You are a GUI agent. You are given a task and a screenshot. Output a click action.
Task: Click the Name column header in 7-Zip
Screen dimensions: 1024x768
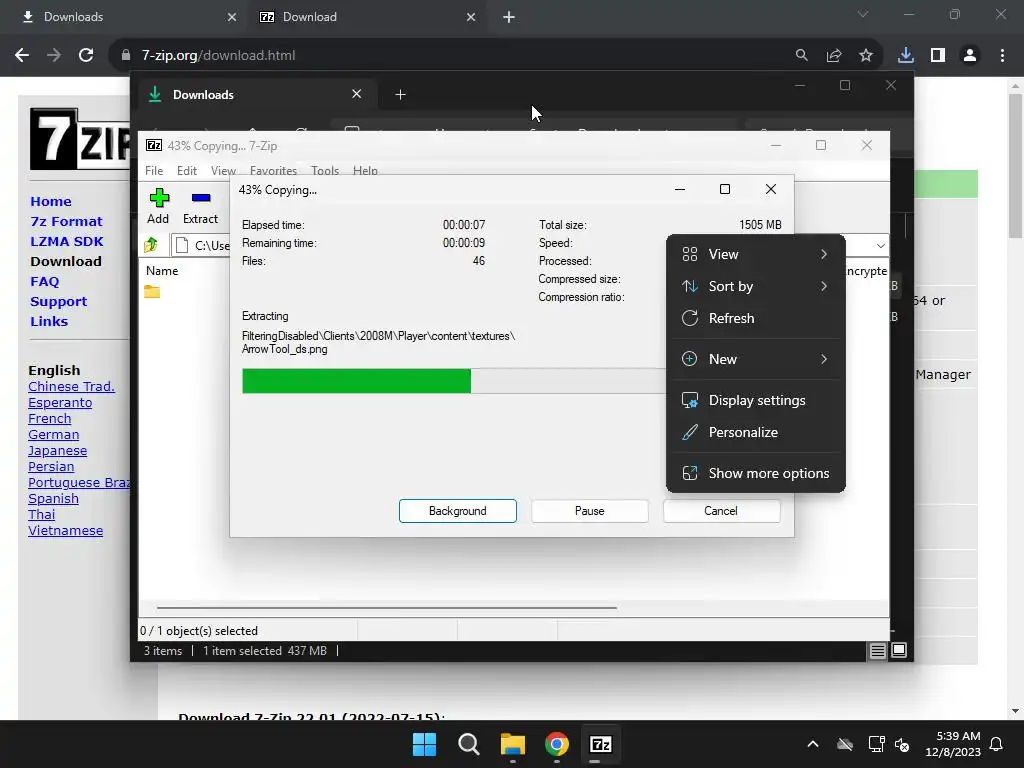[x=162, y=270]
